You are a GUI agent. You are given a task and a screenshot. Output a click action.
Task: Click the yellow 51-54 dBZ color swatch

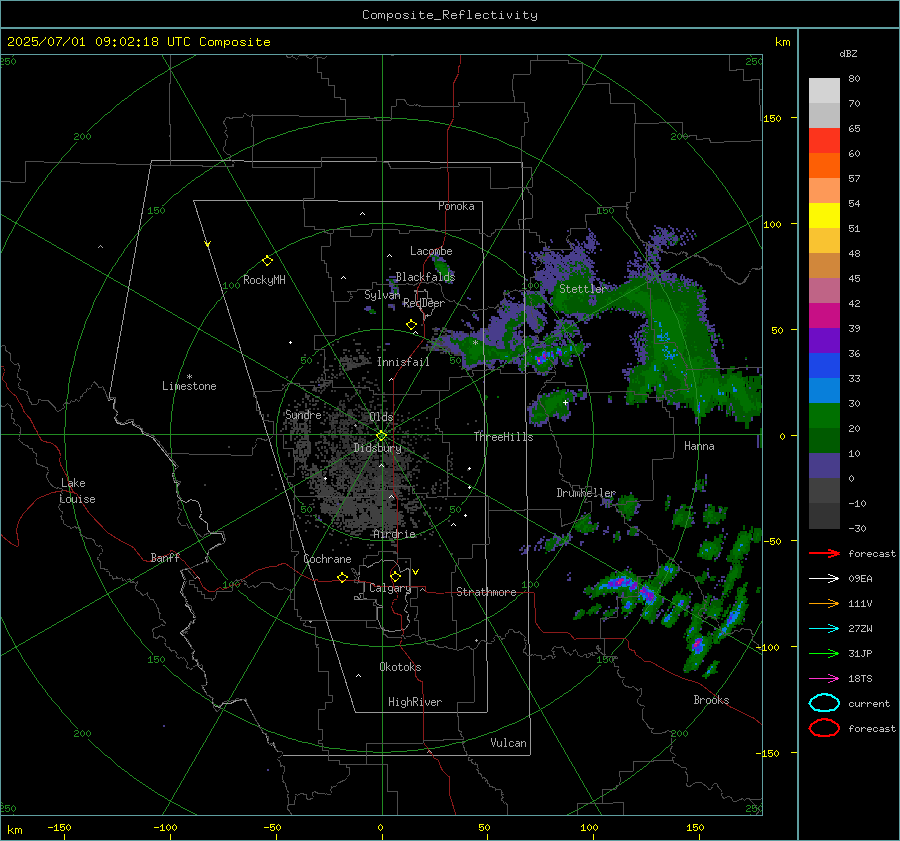824,216
